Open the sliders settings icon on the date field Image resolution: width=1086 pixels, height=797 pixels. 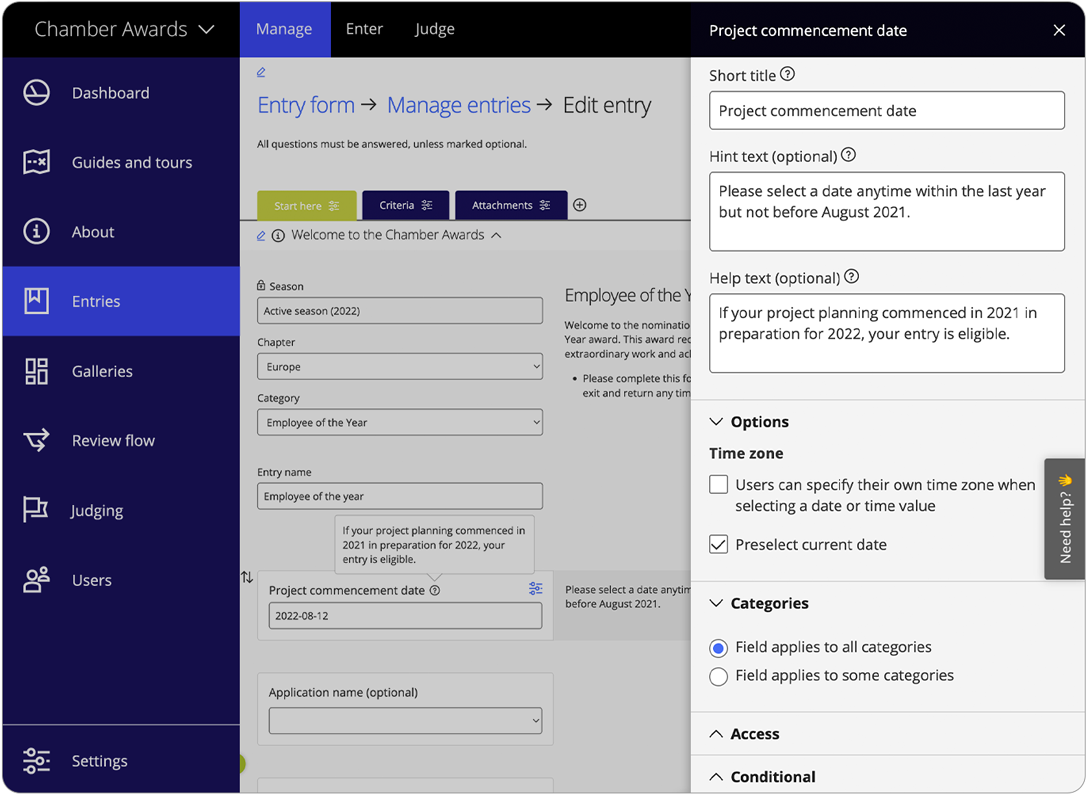[x=535, y=589]
